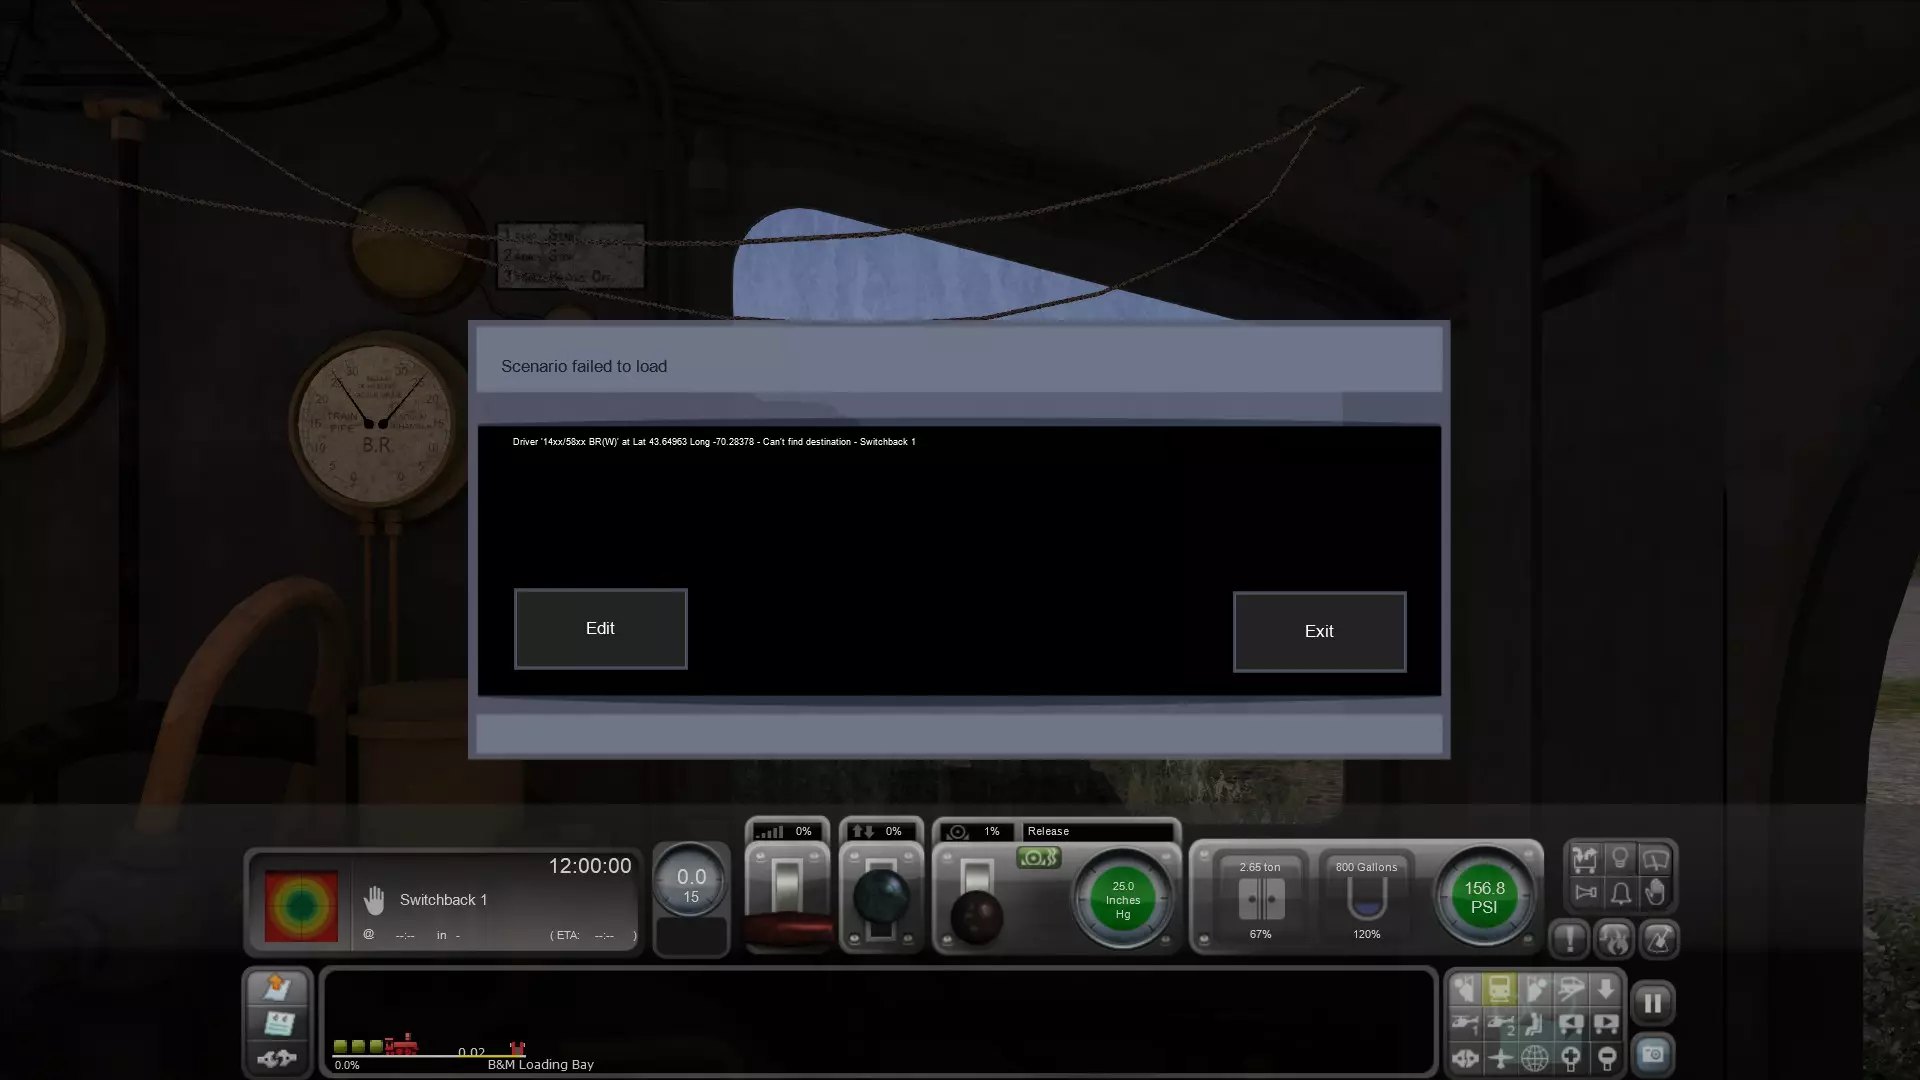
Task: Click the coal shovel stoking icon
Action: [x=1659, y=939]
